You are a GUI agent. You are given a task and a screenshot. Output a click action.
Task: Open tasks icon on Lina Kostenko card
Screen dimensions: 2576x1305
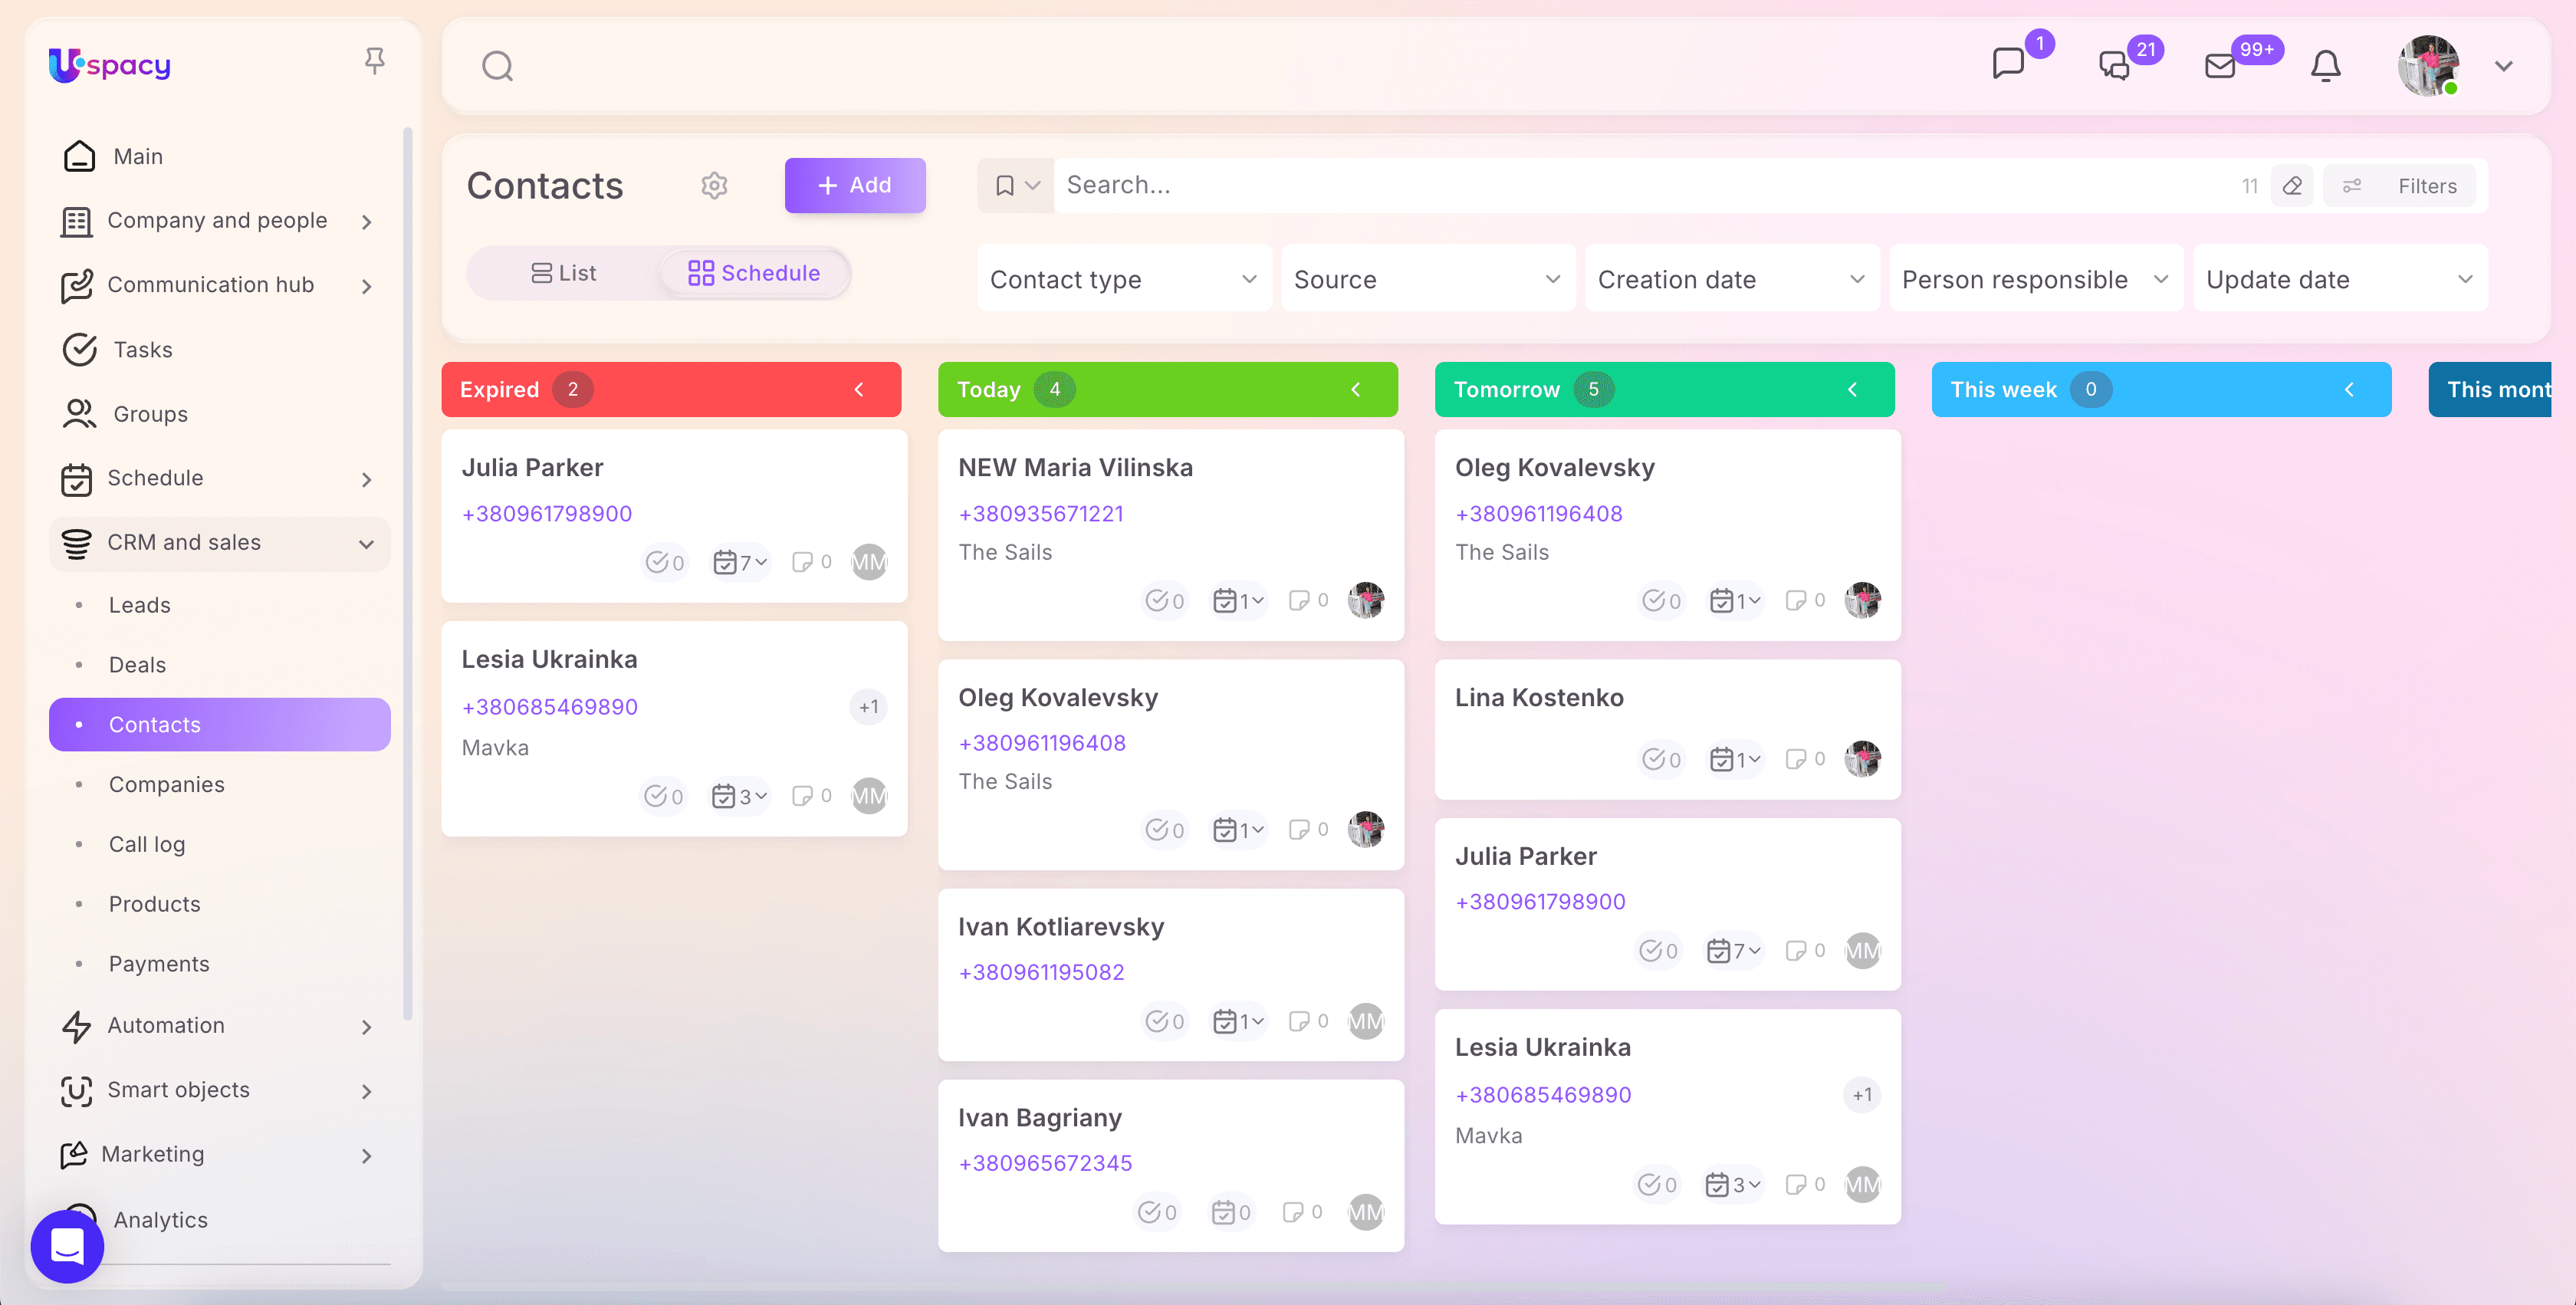click(x=1661, y=759)
